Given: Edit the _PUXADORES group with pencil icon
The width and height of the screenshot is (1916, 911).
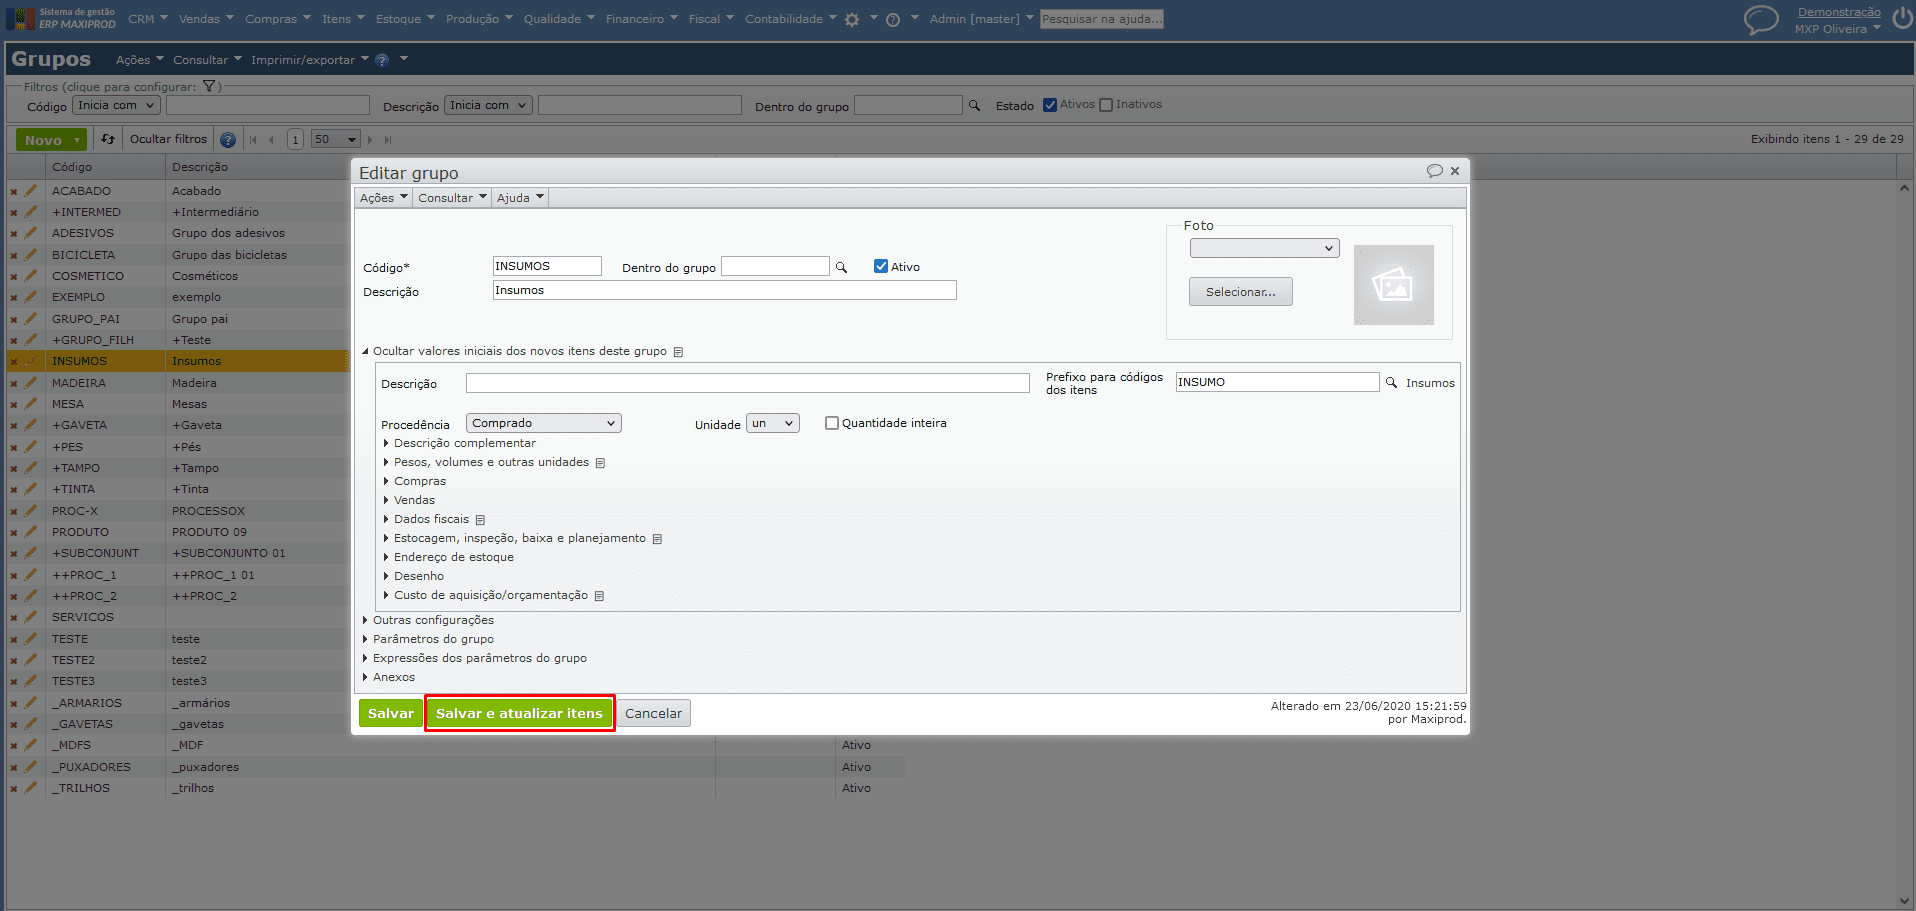Looking at the screenshot, I should tap(31, 767).
